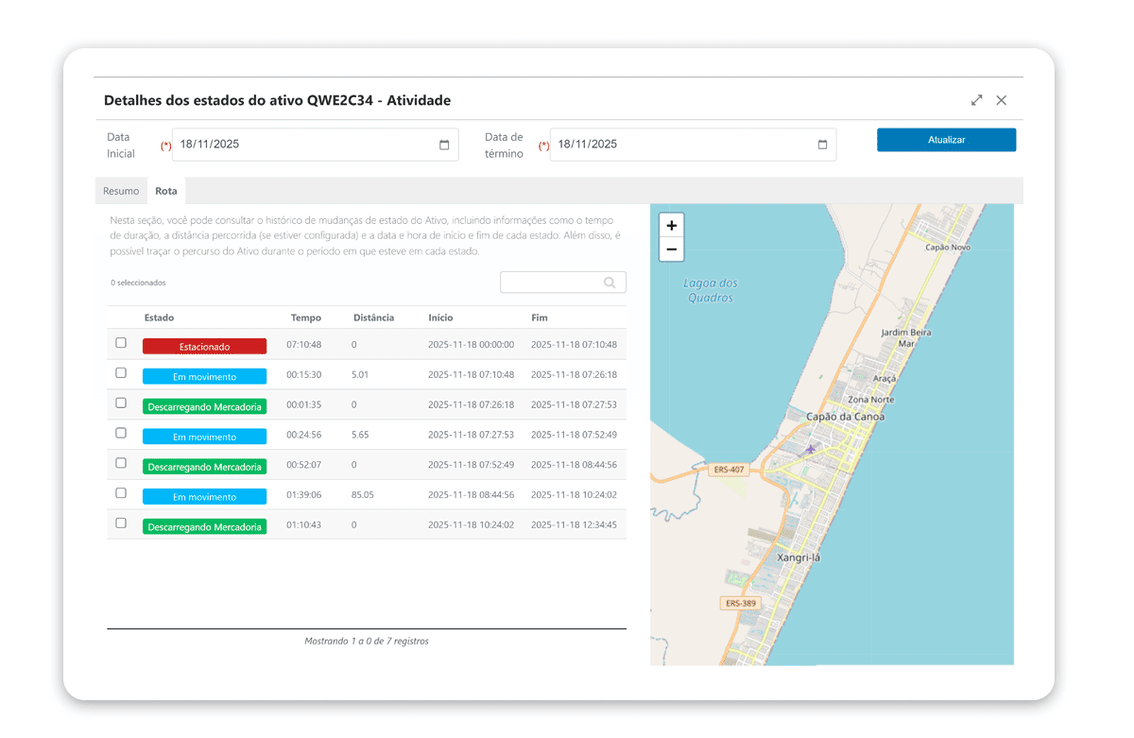The height and width of the screenshot is (738, 1134).
Task: Open the Data Inicial calendar picker
Action: [x=444, y=144]
